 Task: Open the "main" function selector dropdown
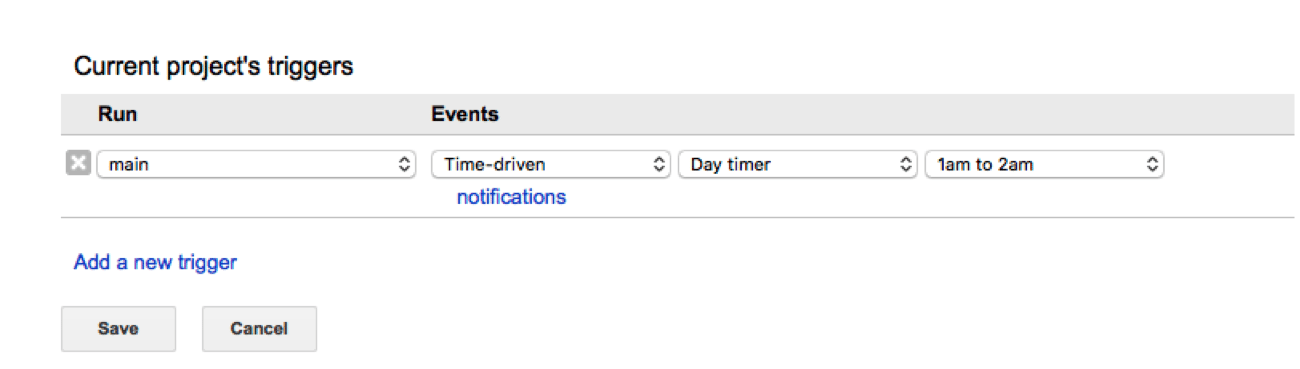pyautogui.click(x=257, y=165)
